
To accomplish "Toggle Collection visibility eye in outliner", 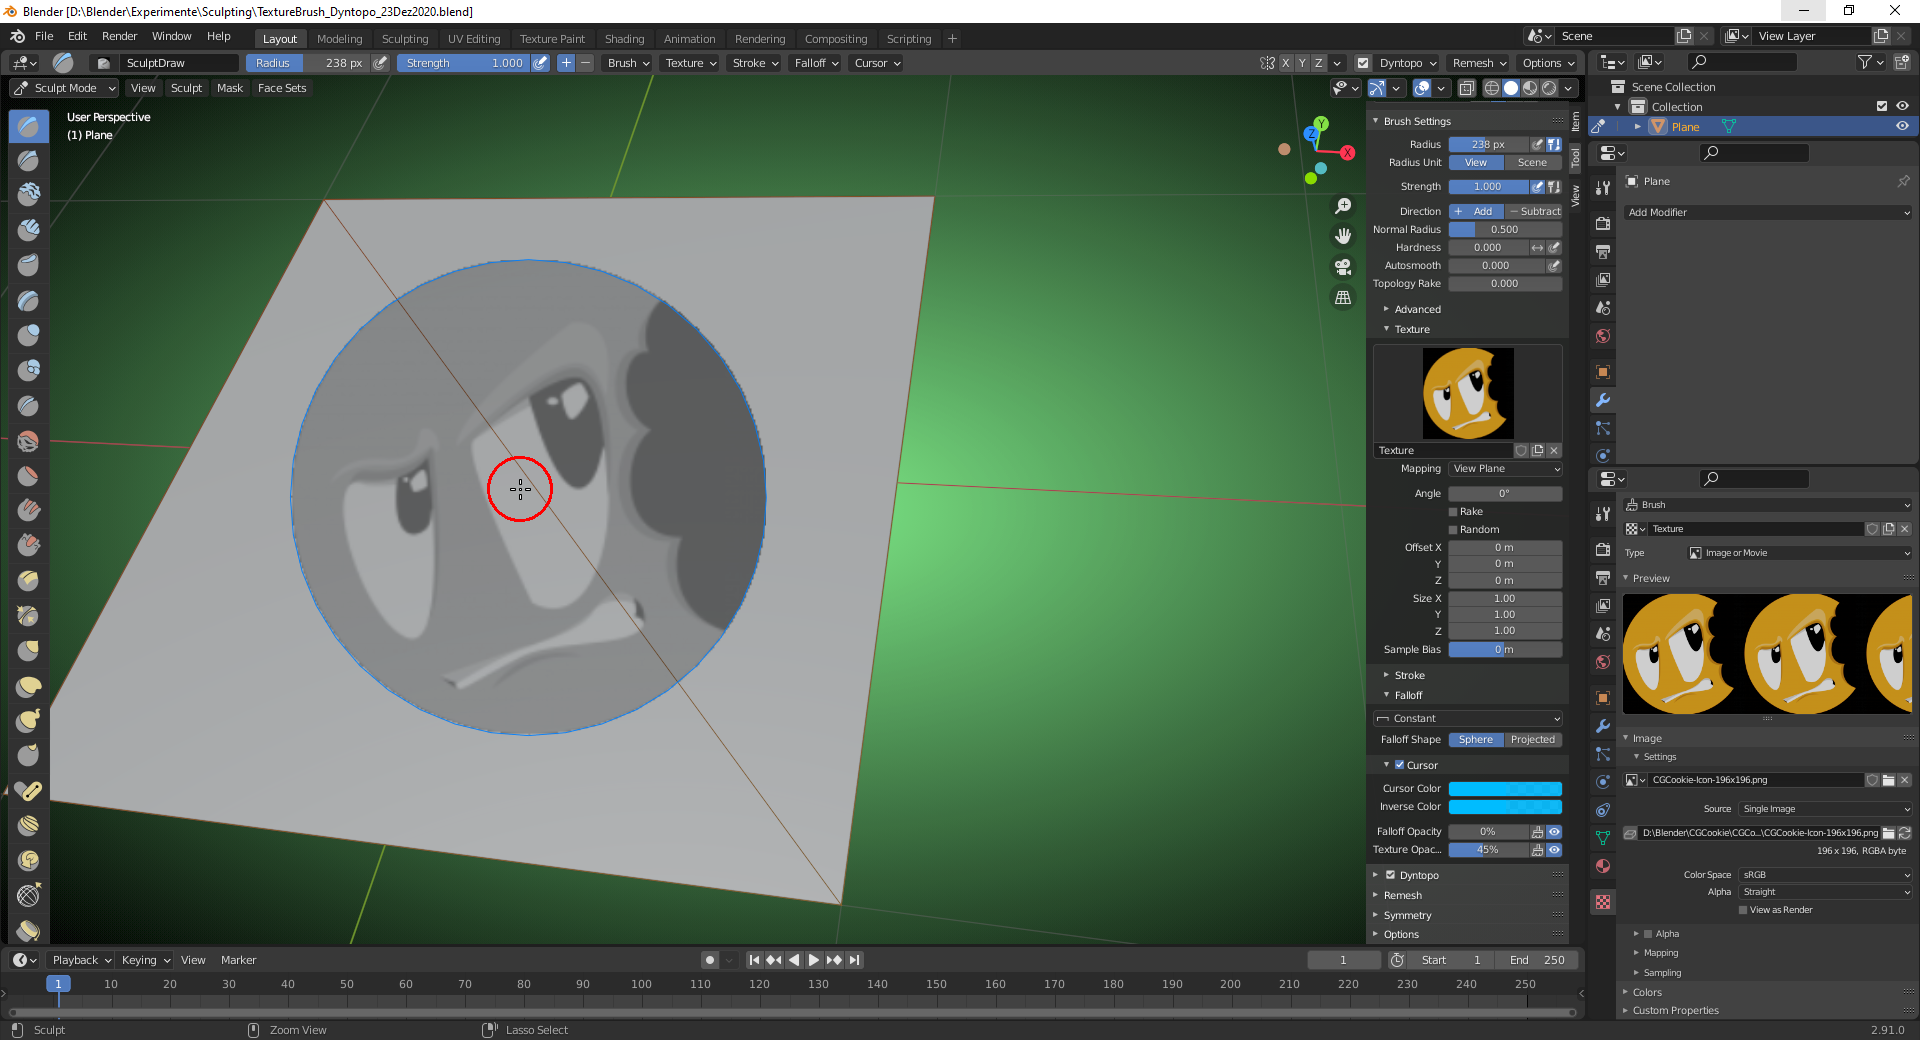I will [1902, 106].
